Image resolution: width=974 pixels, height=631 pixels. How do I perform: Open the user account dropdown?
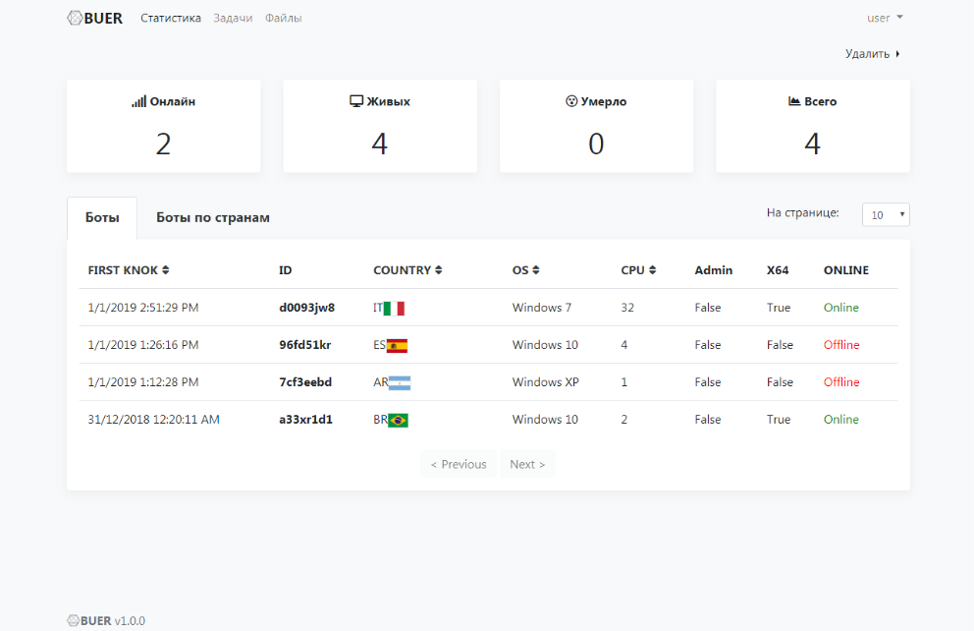pos(885,18)
